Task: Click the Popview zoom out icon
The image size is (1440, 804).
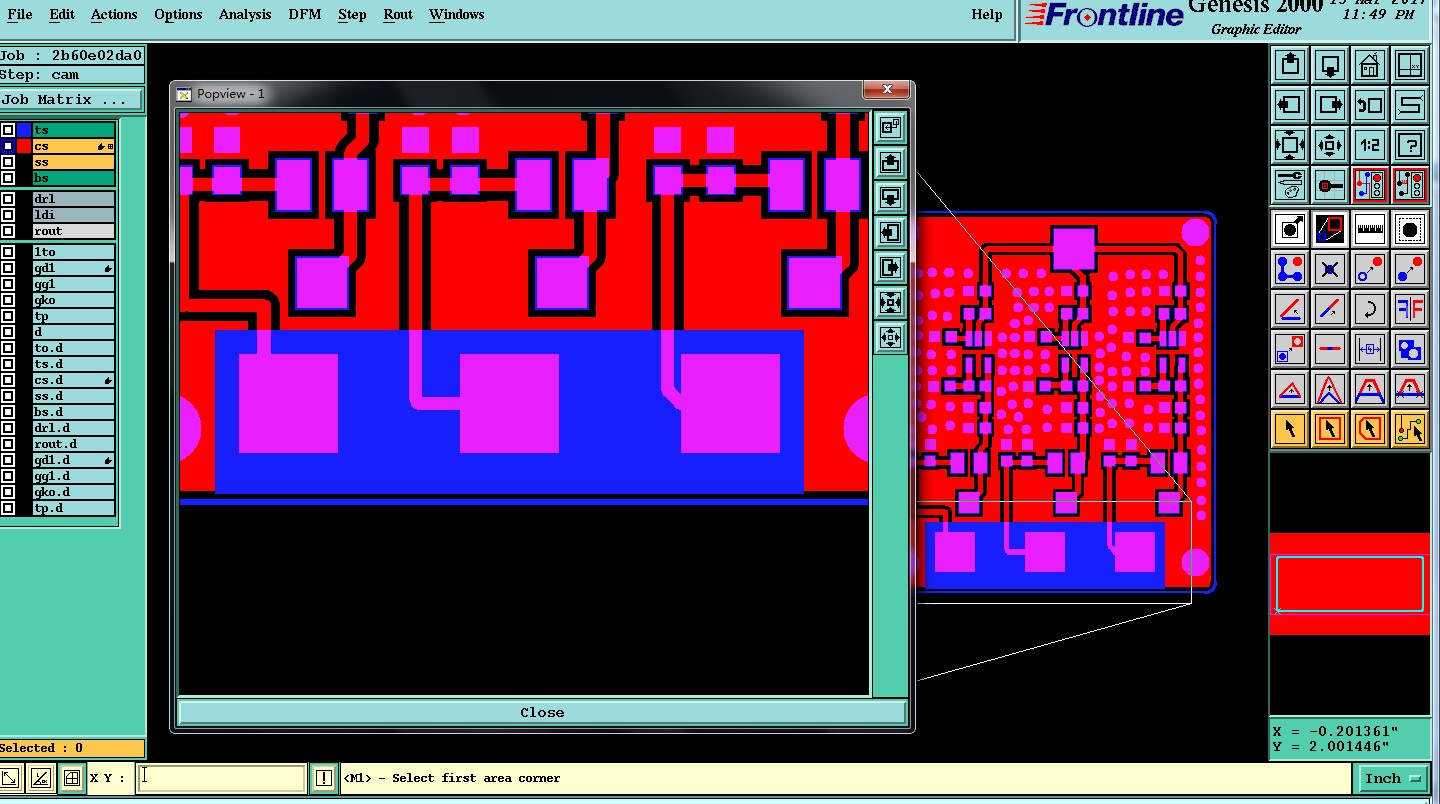Action: pyautogui.click(x=890, y=337)
